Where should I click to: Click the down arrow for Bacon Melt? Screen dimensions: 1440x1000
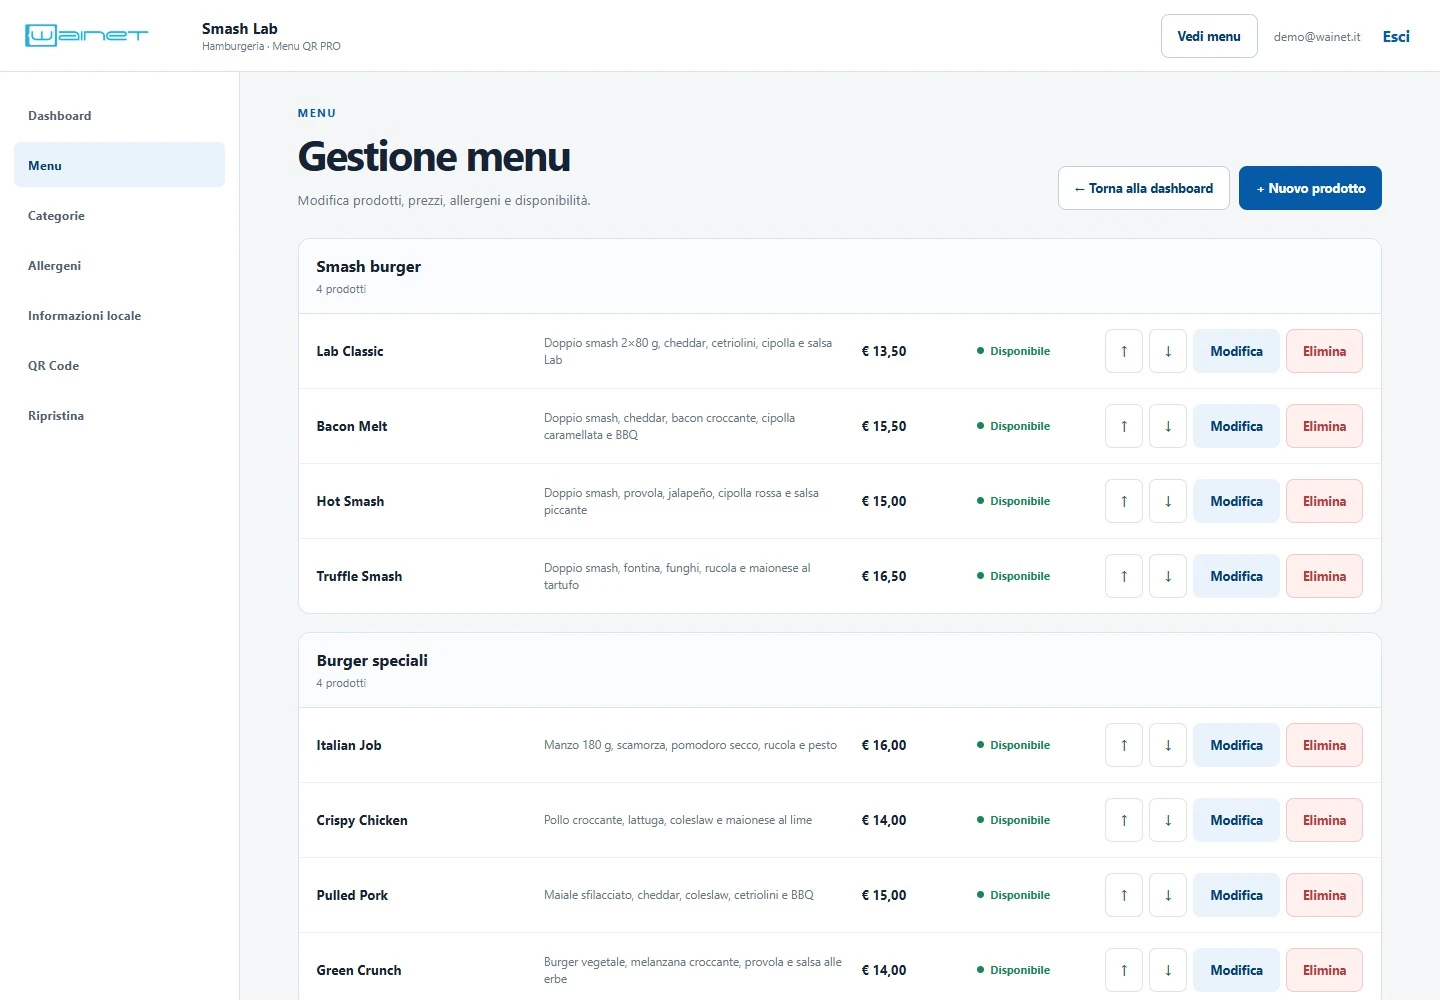[1168, 426]
